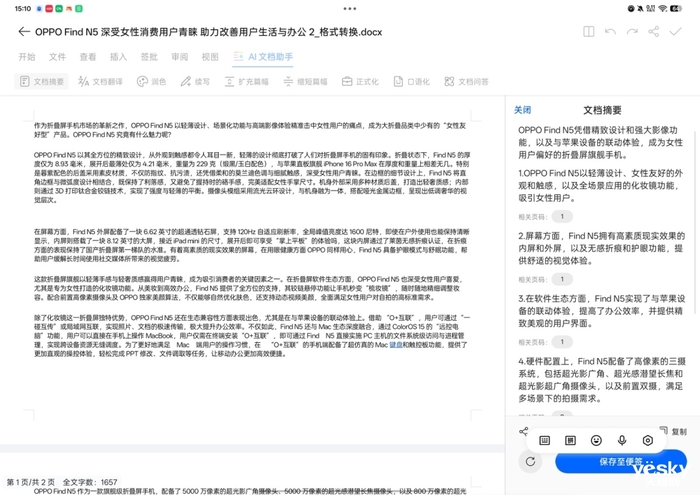The image size is (700, 495).
Task: Select the 口语化 colloquial tool
Action: 411,81
